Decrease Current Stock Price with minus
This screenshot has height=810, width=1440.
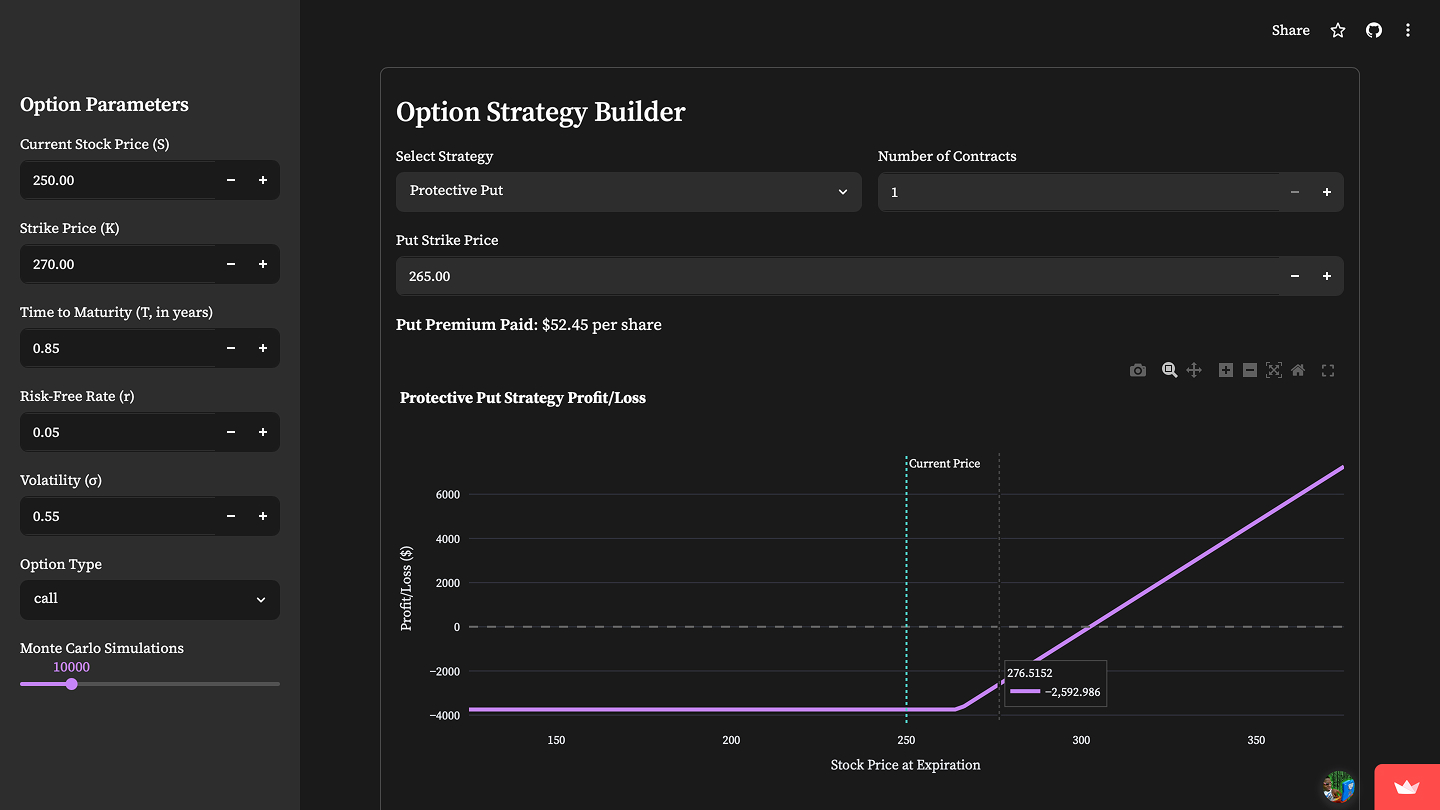point(231,180)
